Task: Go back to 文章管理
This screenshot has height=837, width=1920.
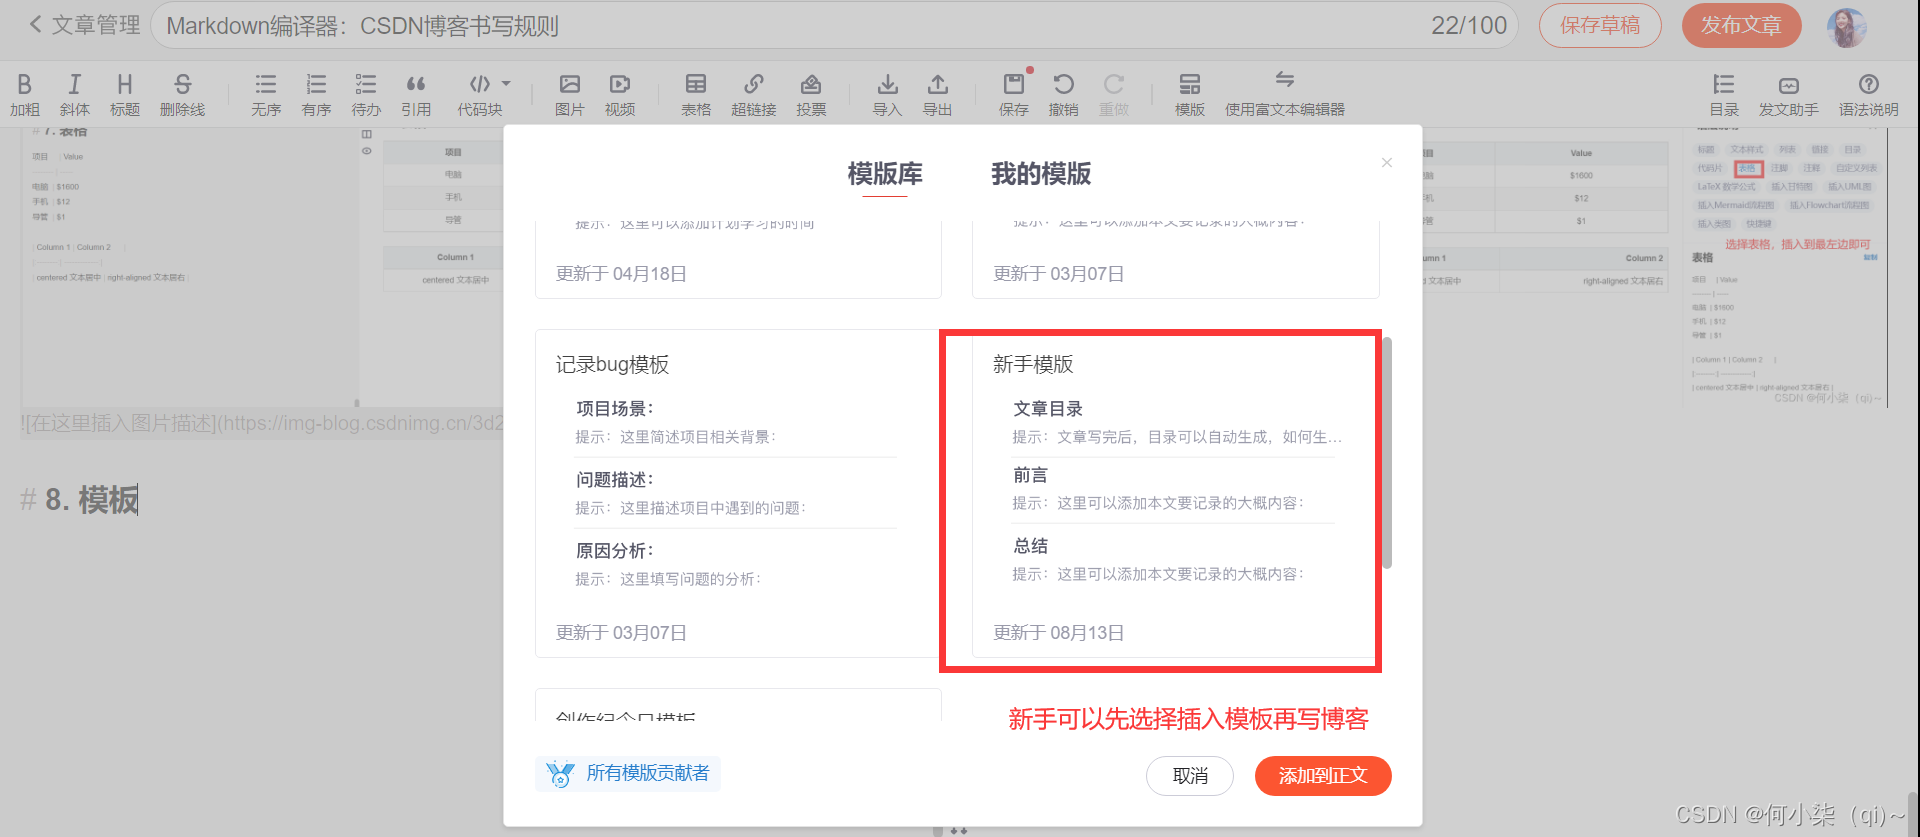Action: [x=85, y=25]
